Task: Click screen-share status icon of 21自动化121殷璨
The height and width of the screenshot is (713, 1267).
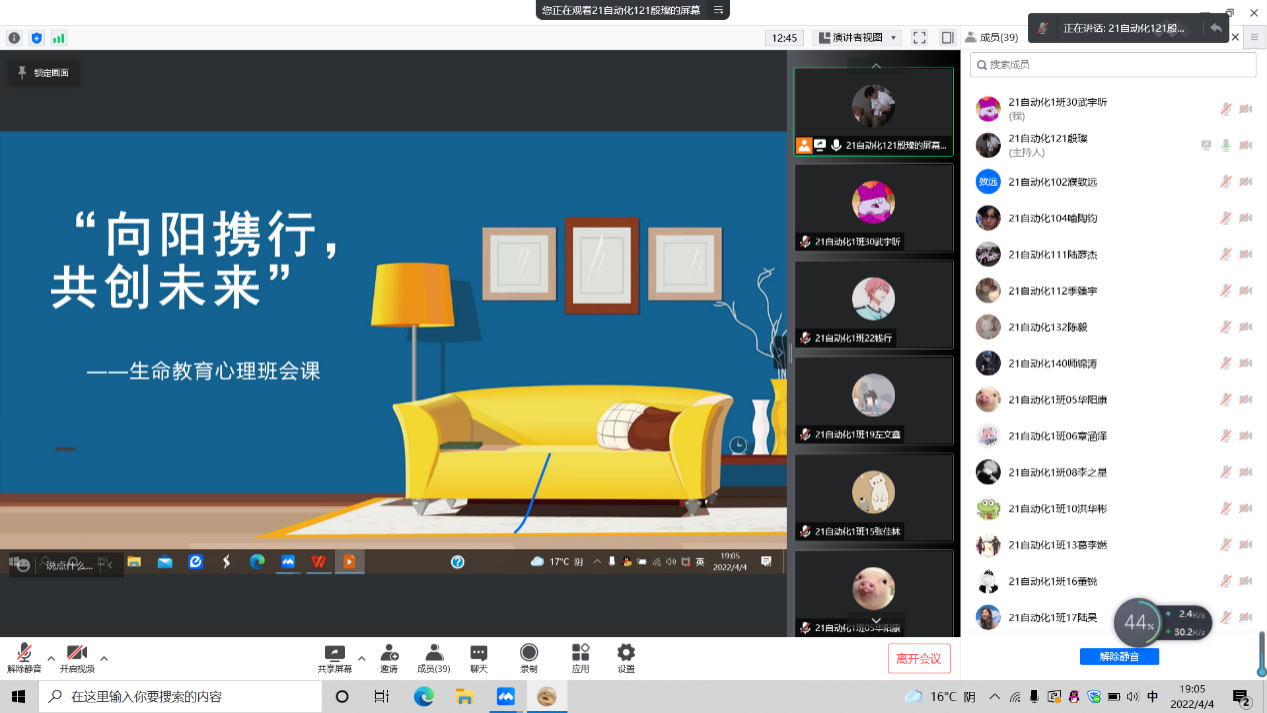Action: (x=1206, y=145)
